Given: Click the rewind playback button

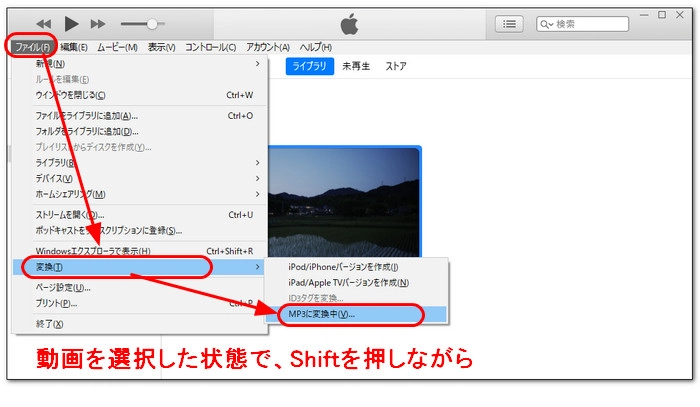Looking at the screenshot, I should coord(44,24).
